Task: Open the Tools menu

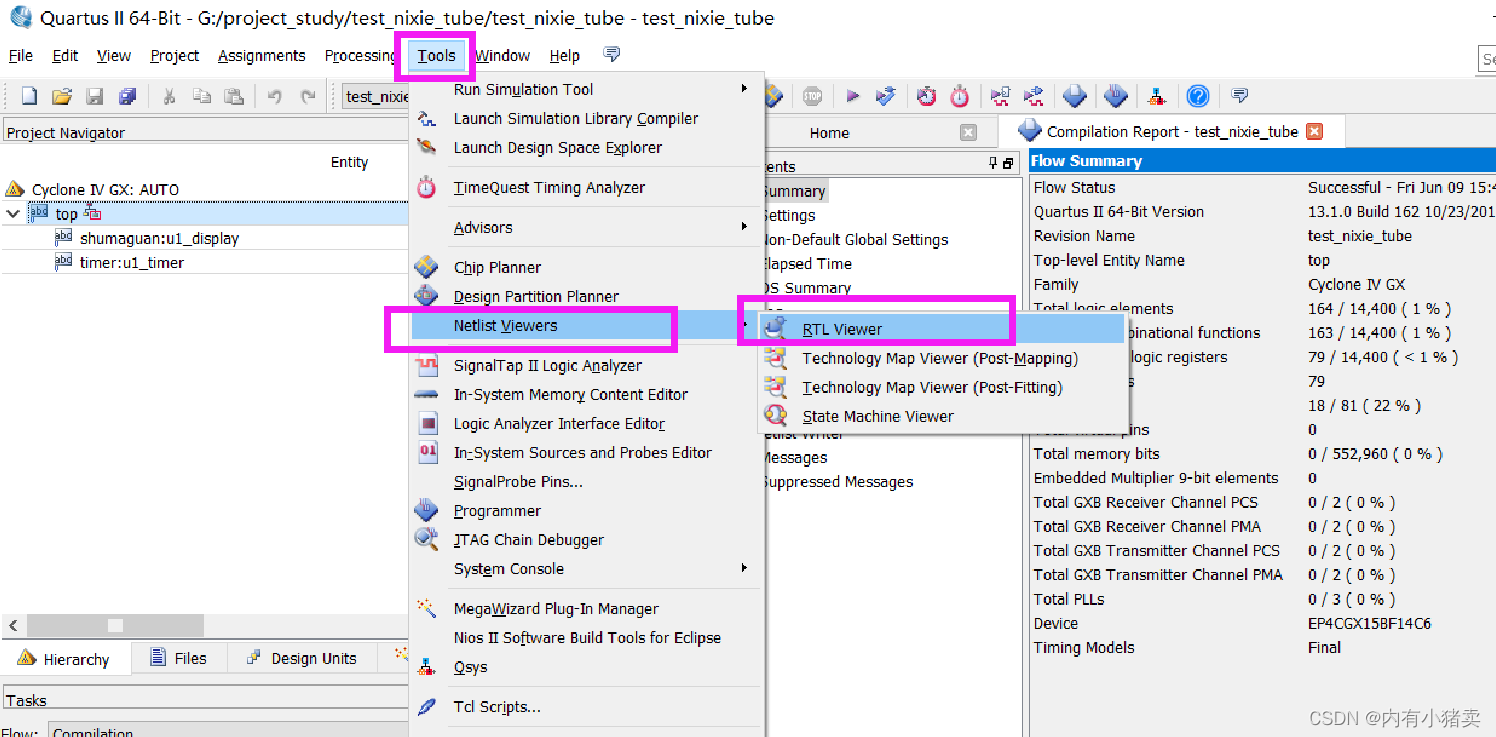Action: pos(436,56)
